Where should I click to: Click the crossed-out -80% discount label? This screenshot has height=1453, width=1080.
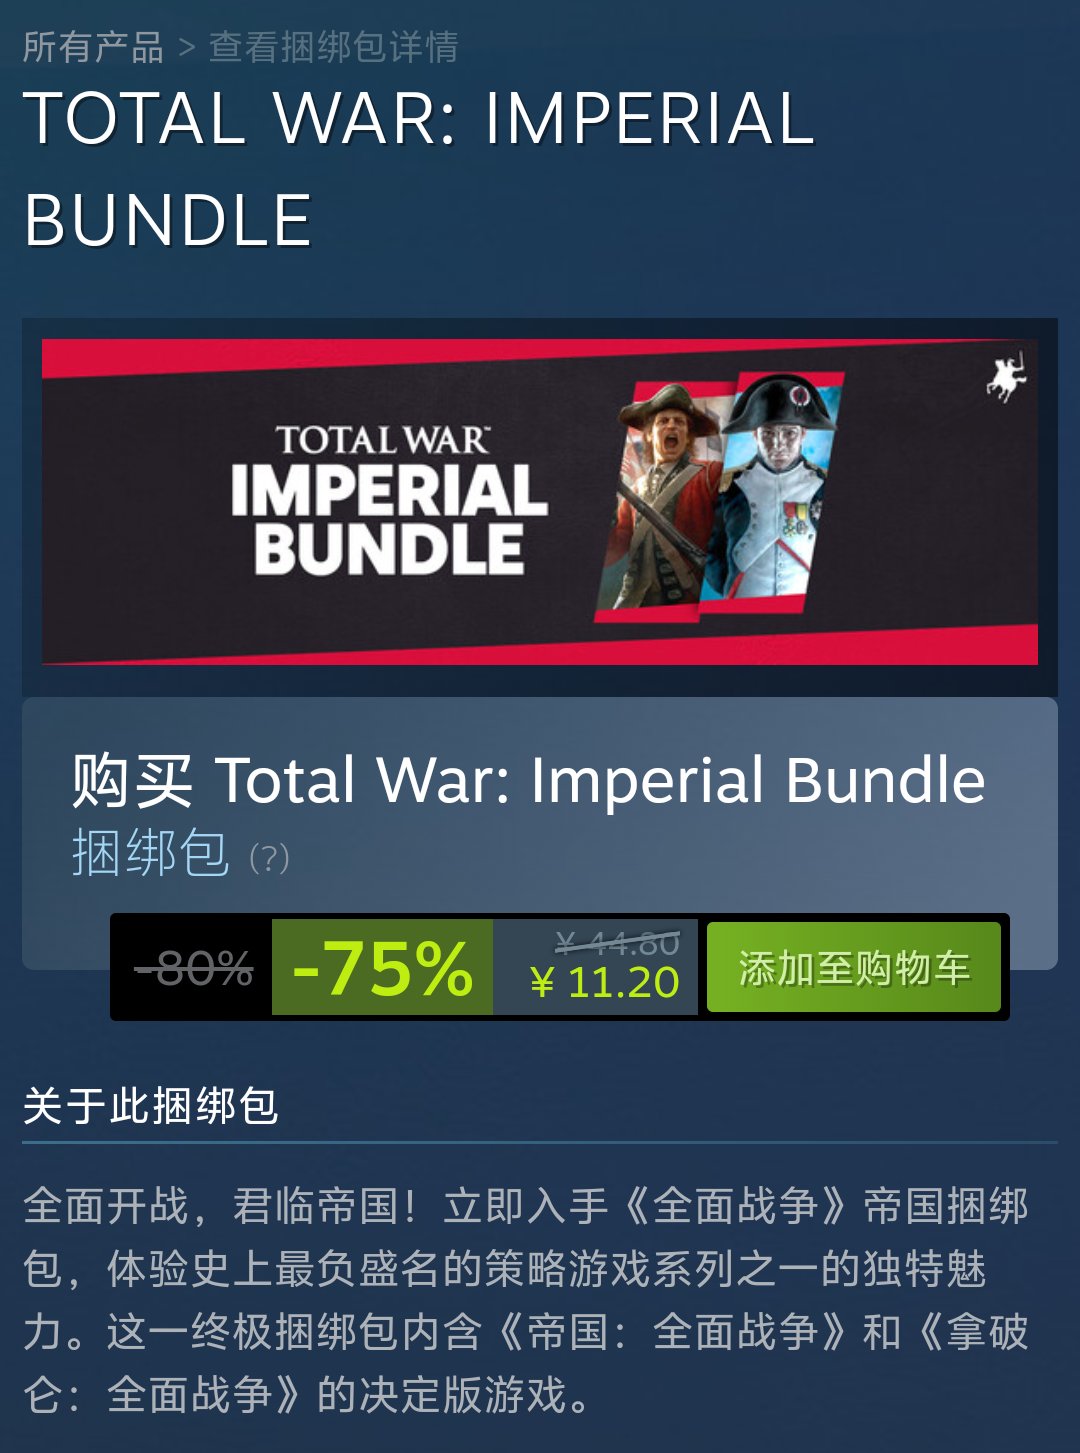[193, 968]
